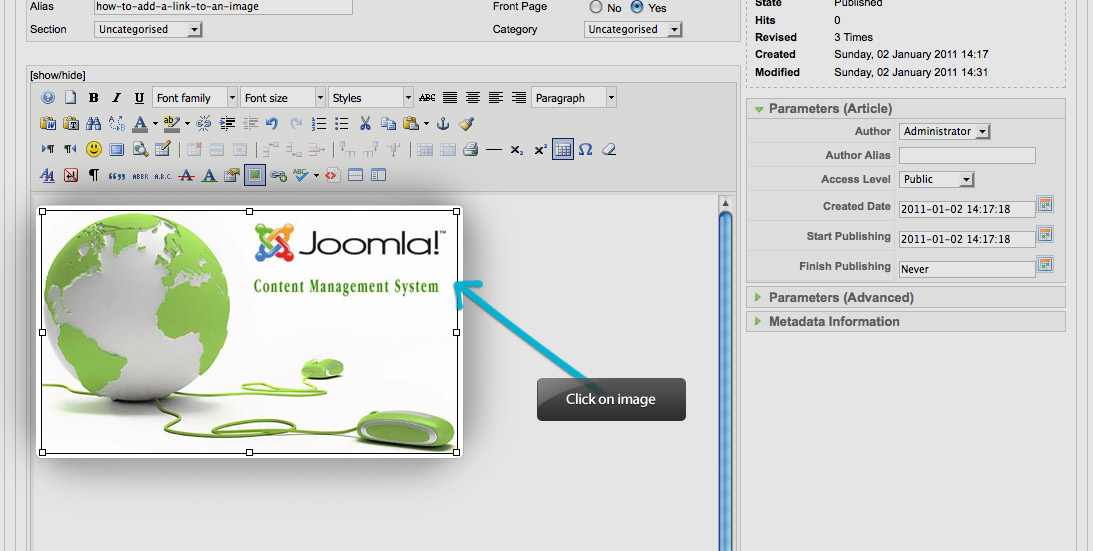Click the Created Date input field

click(967, 209)
